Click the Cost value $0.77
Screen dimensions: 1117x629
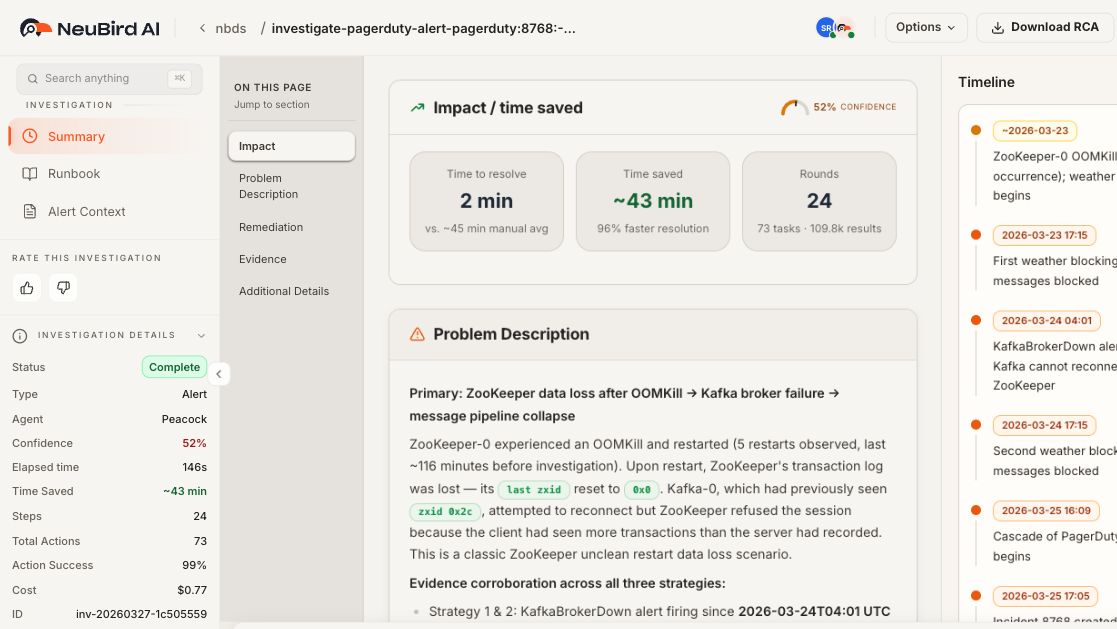pos(192,590)
